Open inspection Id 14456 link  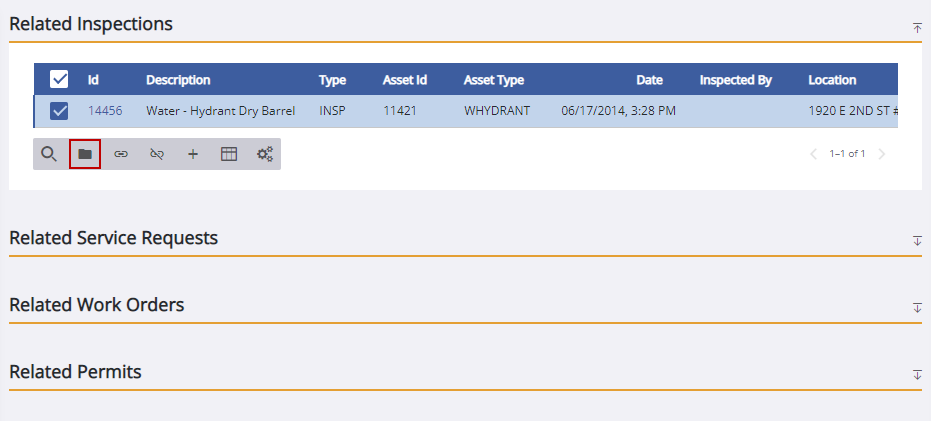pyautogui.click(x=105, y=111)
